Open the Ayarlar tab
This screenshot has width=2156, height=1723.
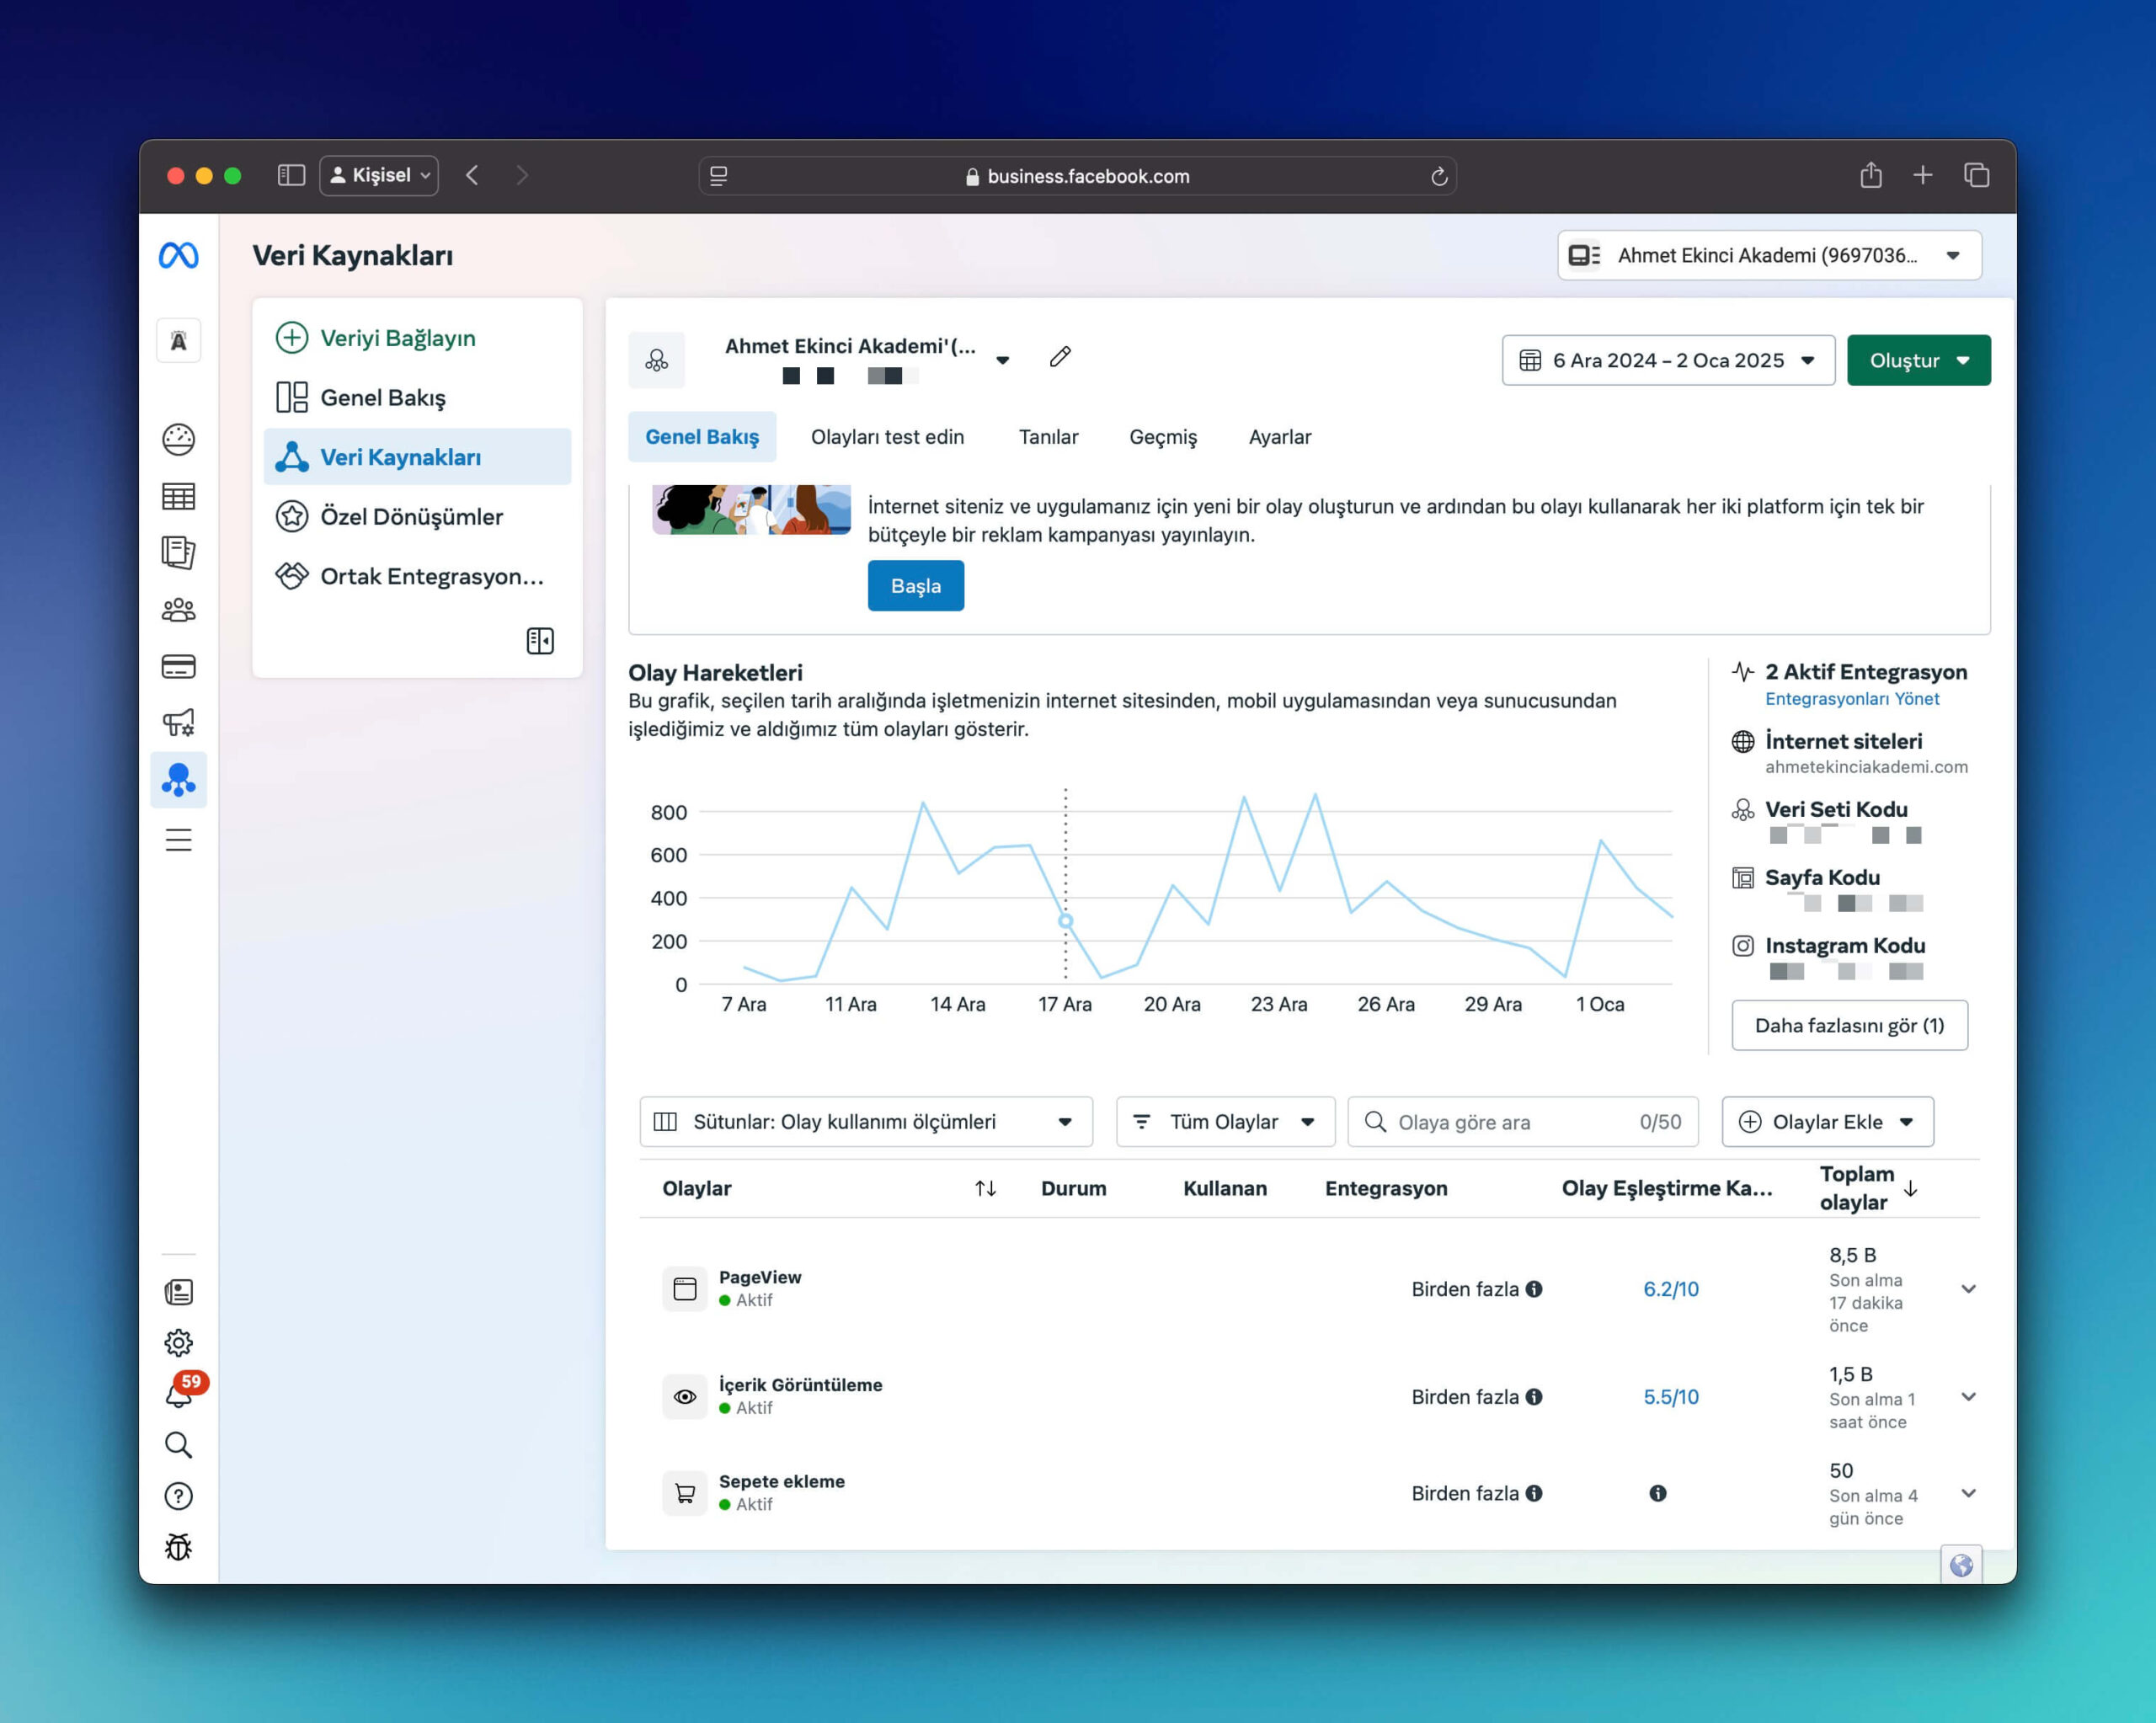click(x=1279, y=437)
